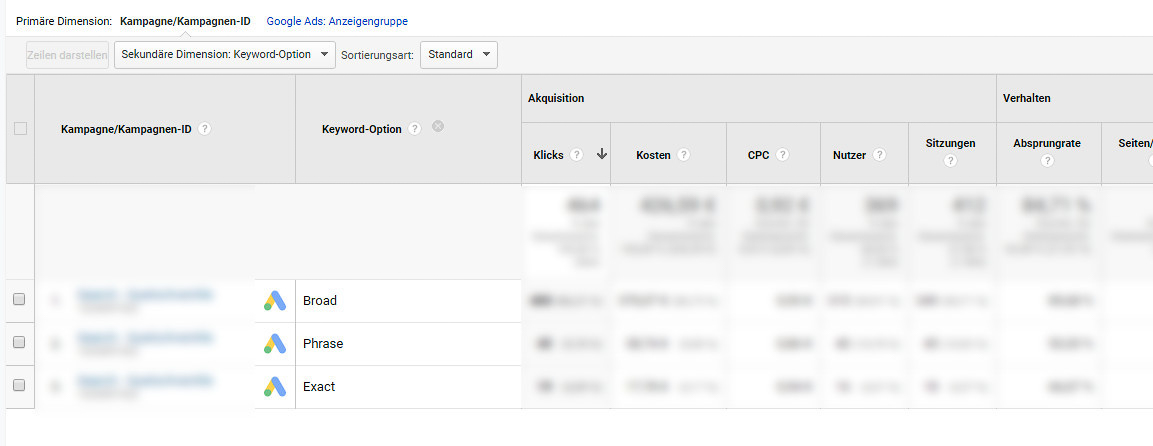
Task: Switch primary dimension to Google Ads: Anzeigengruppe
Action: point(336,21)
